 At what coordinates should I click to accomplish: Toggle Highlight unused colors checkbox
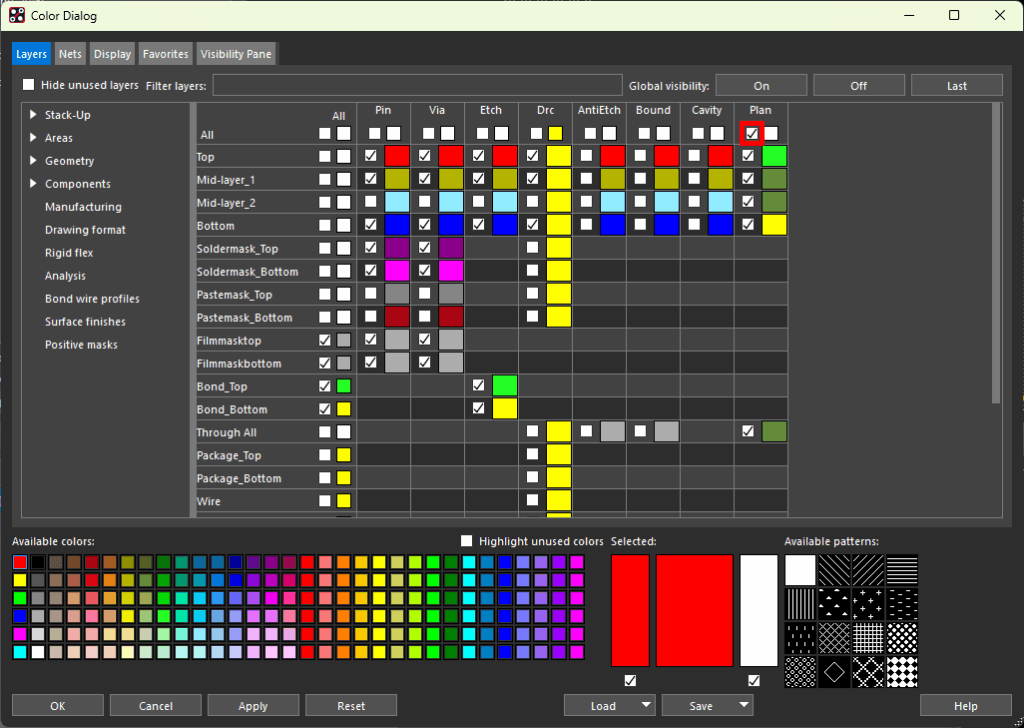466,541
